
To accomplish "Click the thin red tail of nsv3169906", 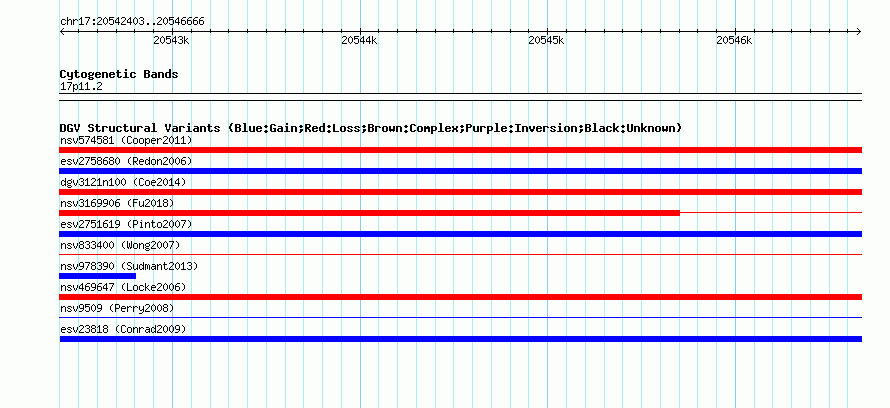I will coord(771,213).
